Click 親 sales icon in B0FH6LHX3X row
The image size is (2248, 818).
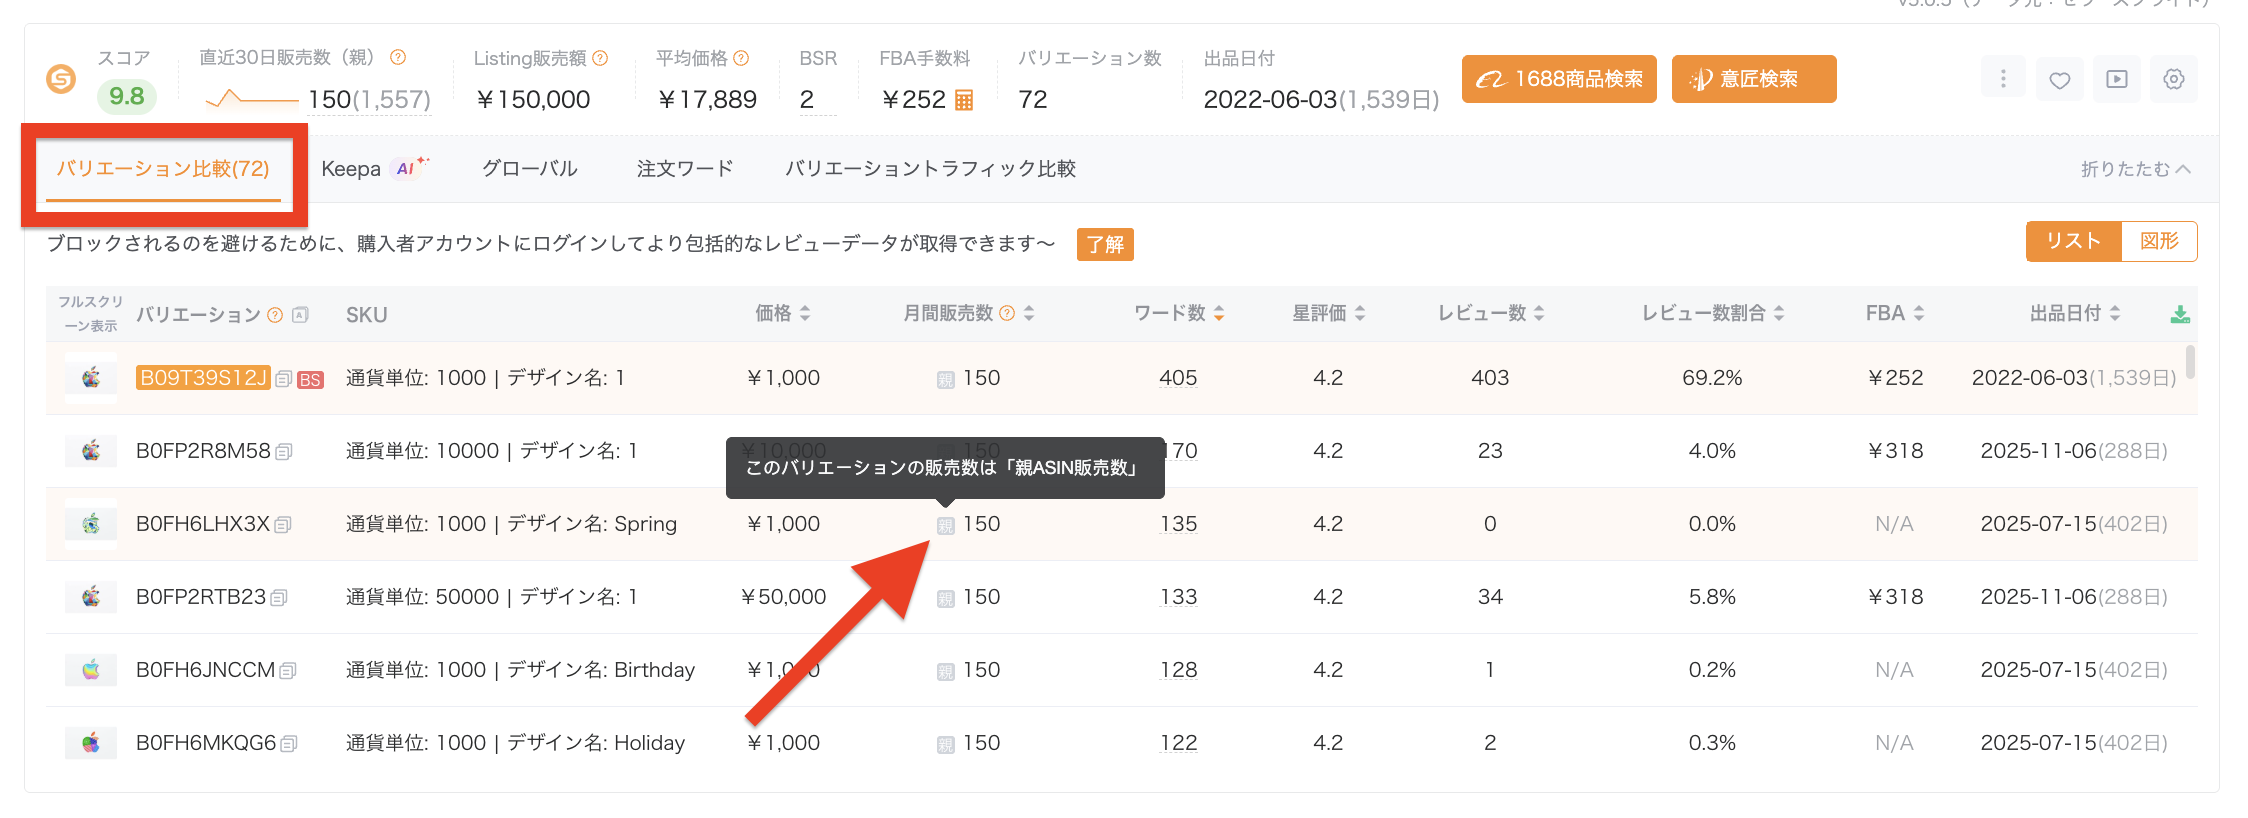pyautogui.click(x=945, y=526)
